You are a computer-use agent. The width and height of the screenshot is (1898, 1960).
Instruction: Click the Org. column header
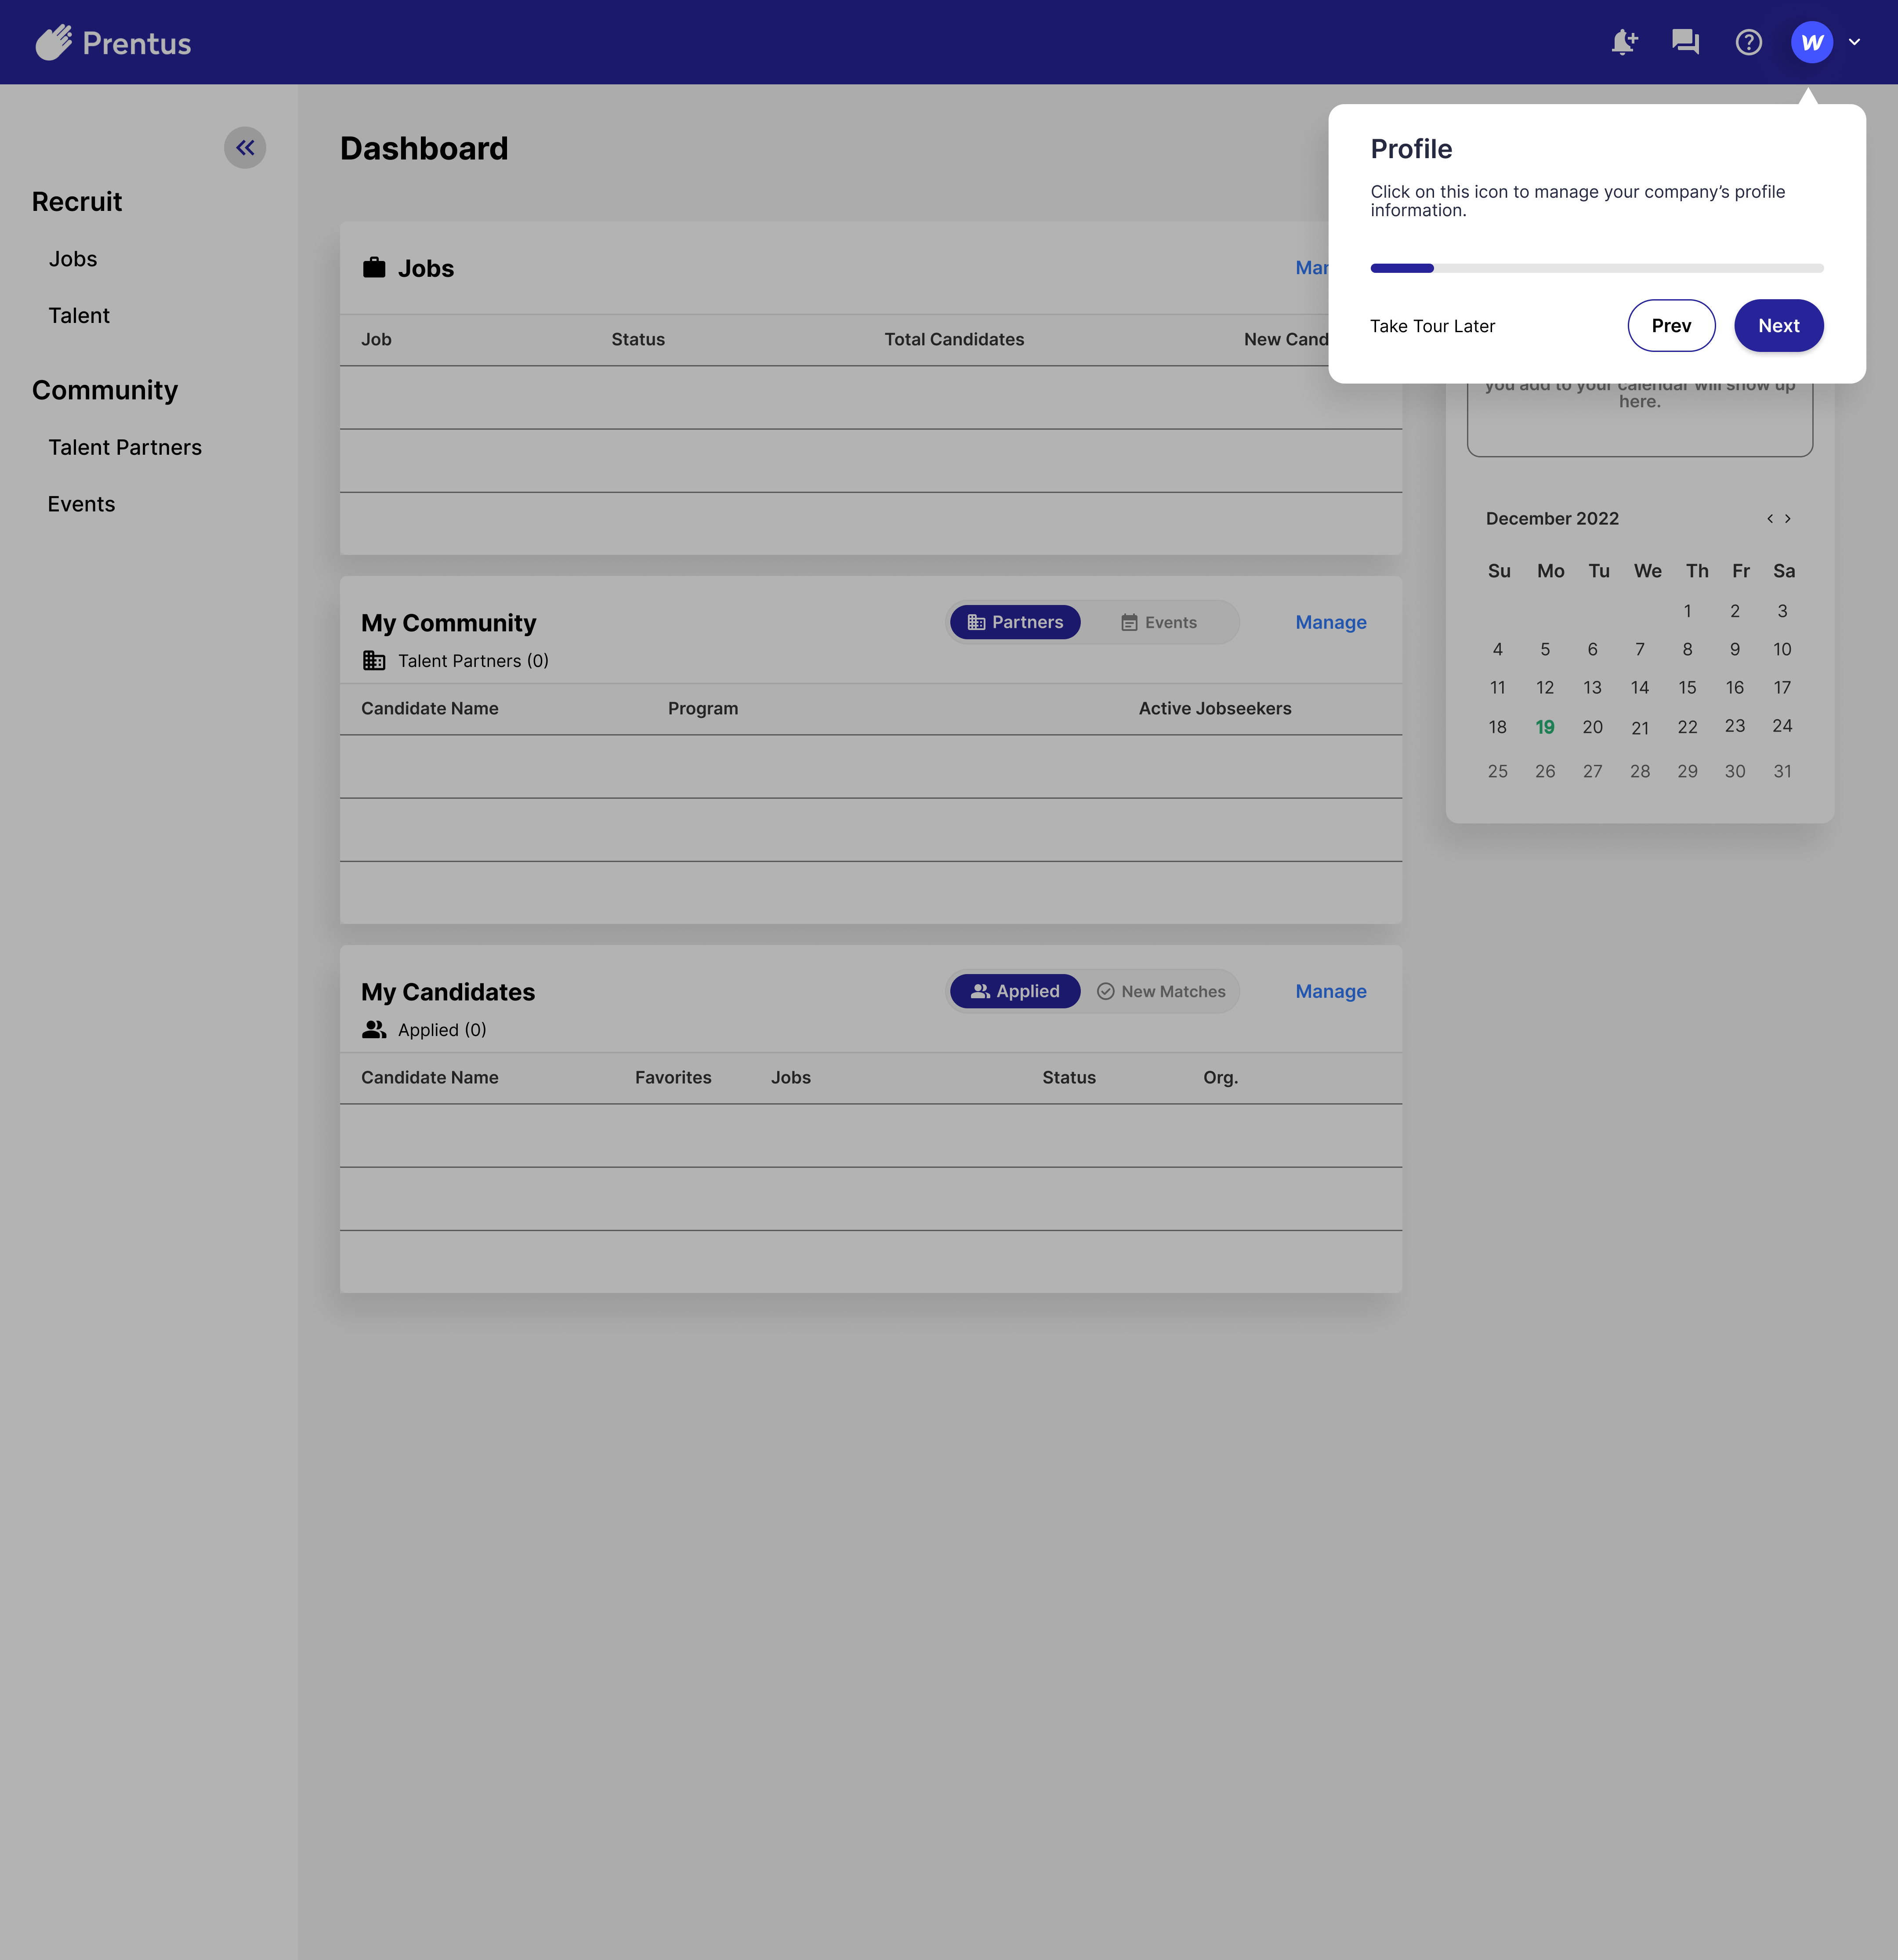tap(1221, 1078)
